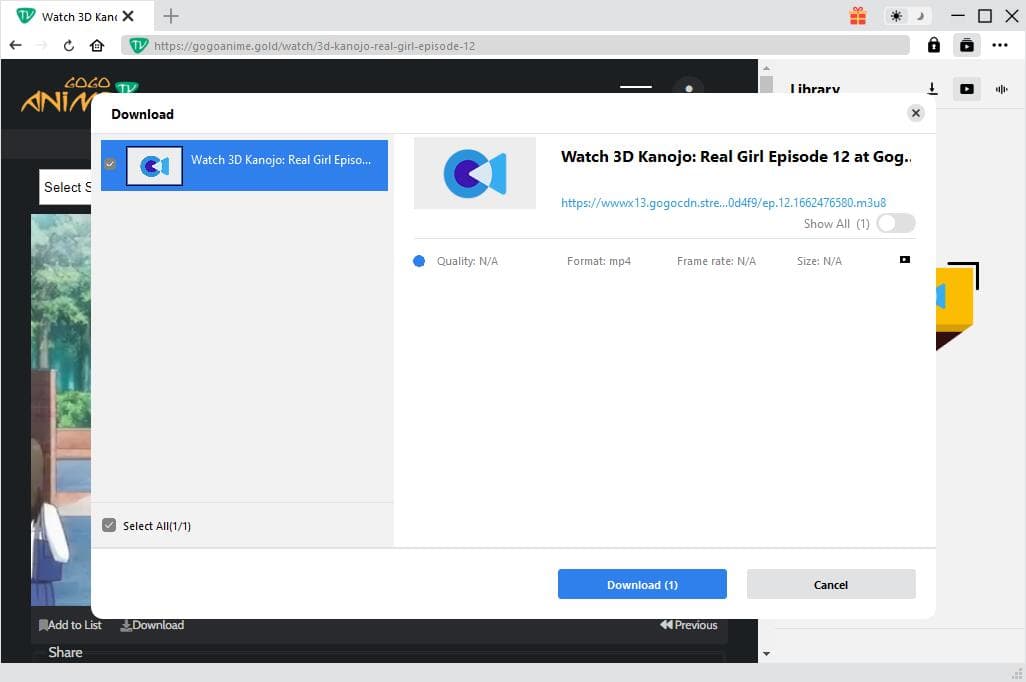The image size is (1026, 682).
Task: Click the padlock icon in toolbar
Action: 933,45
